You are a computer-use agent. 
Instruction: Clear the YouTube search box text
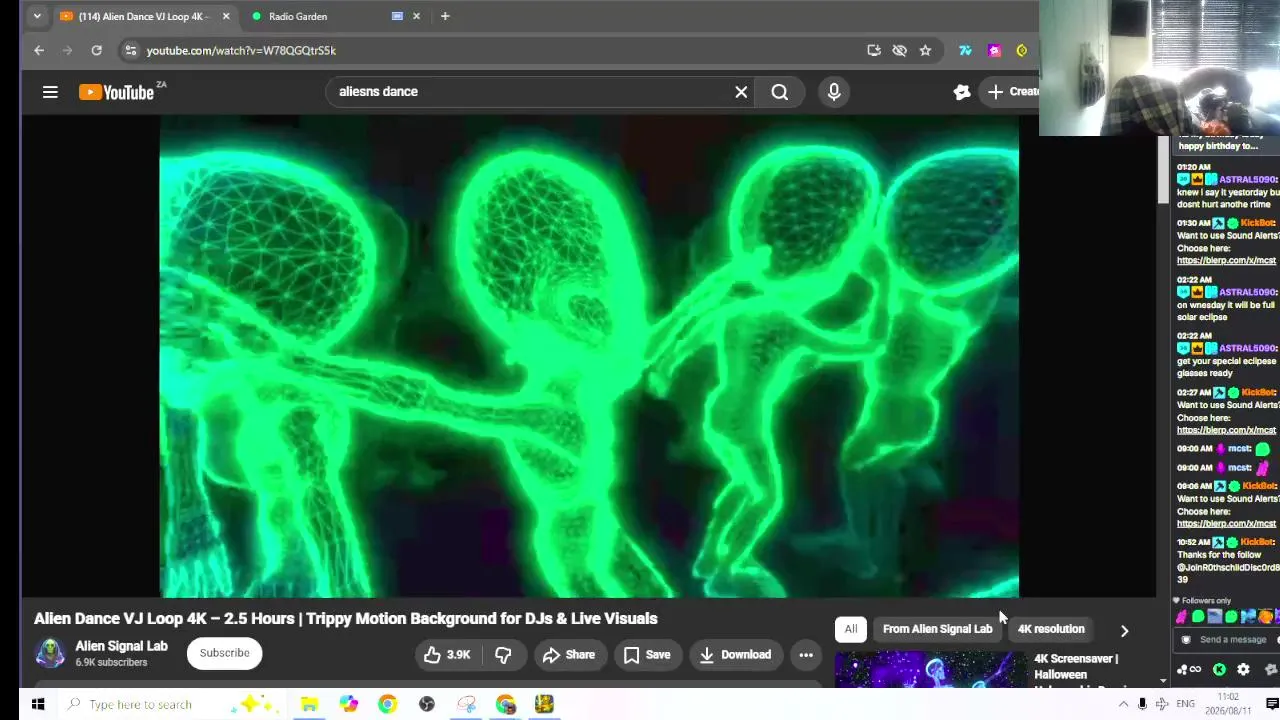741,92
